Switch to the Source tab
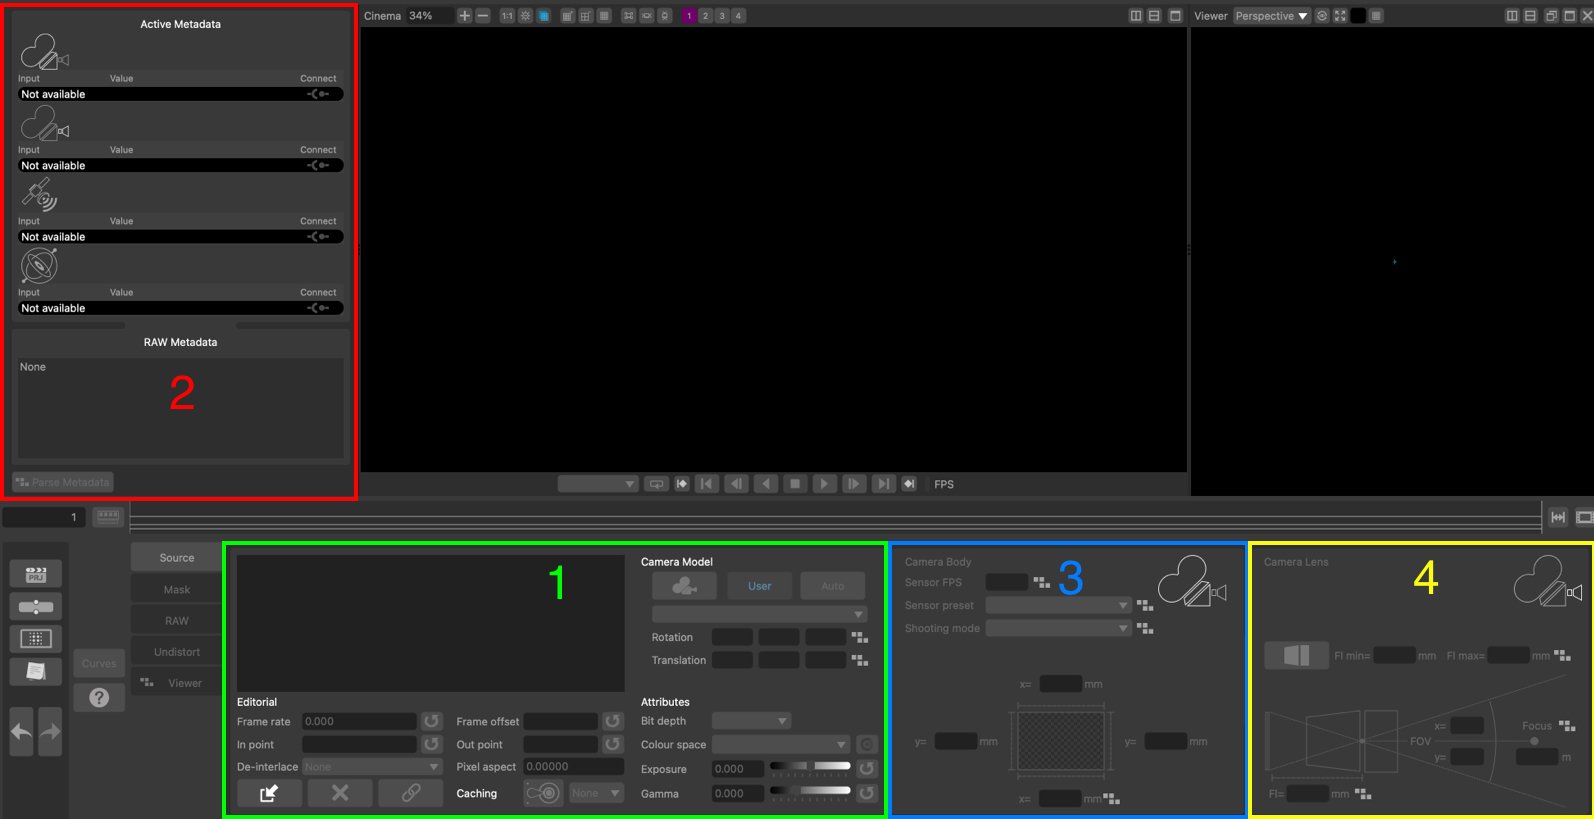The image size is (1594, 819). point(177,558)
